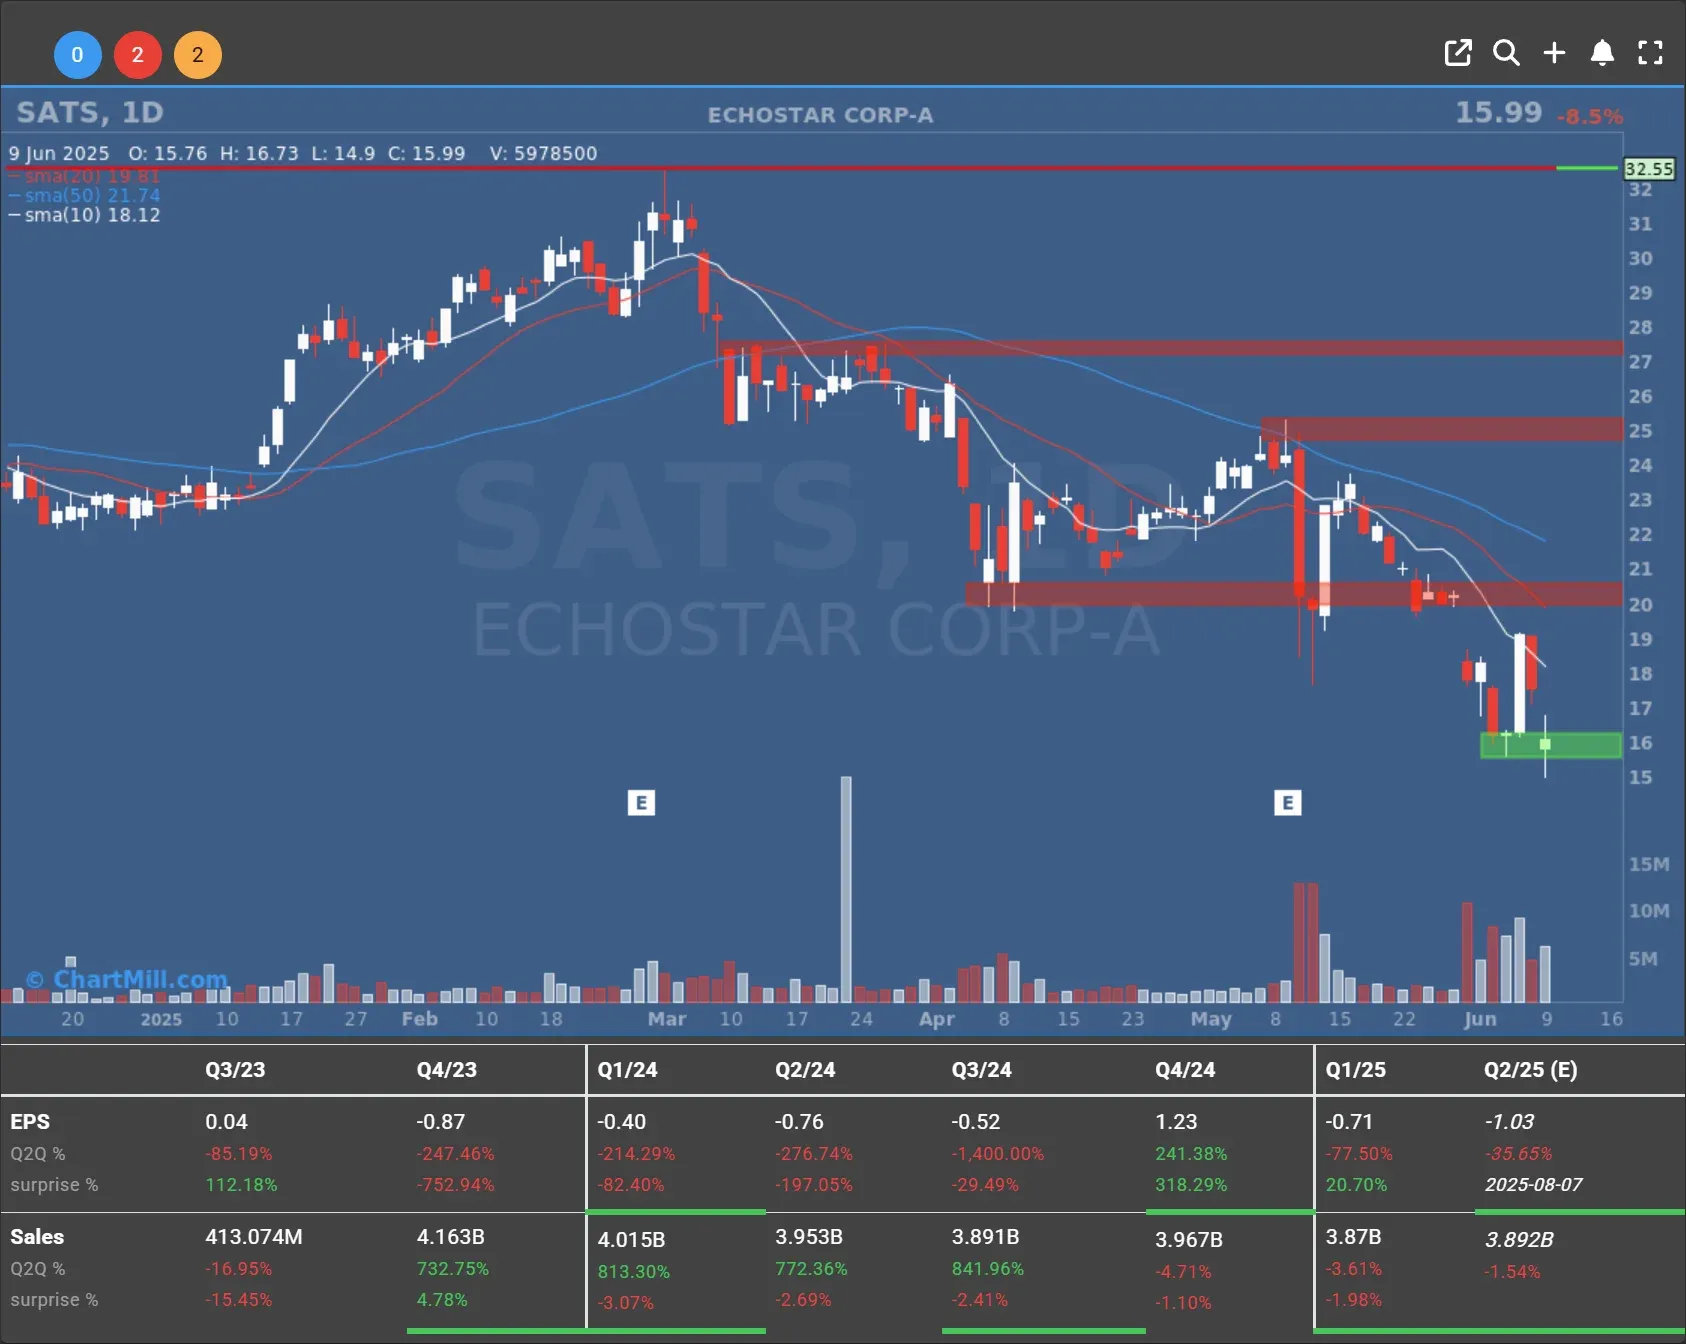
Task: Click ECHOSTAR CORP-A header title
Action: (821, 115)
